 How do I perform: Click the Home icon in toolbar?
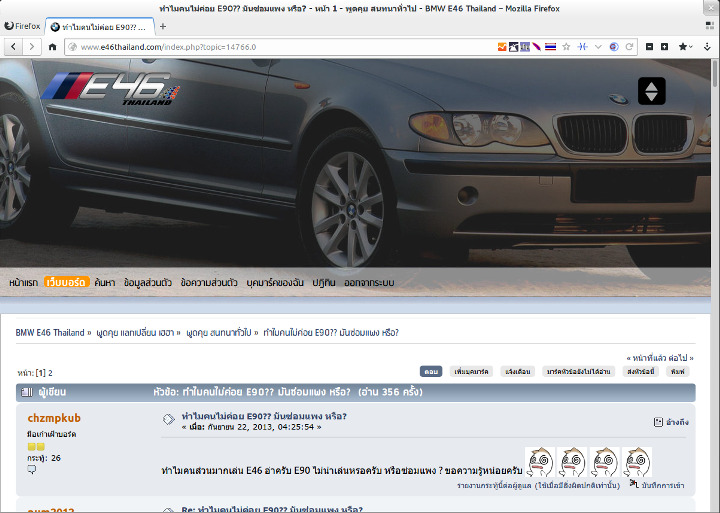coord(52,46)
